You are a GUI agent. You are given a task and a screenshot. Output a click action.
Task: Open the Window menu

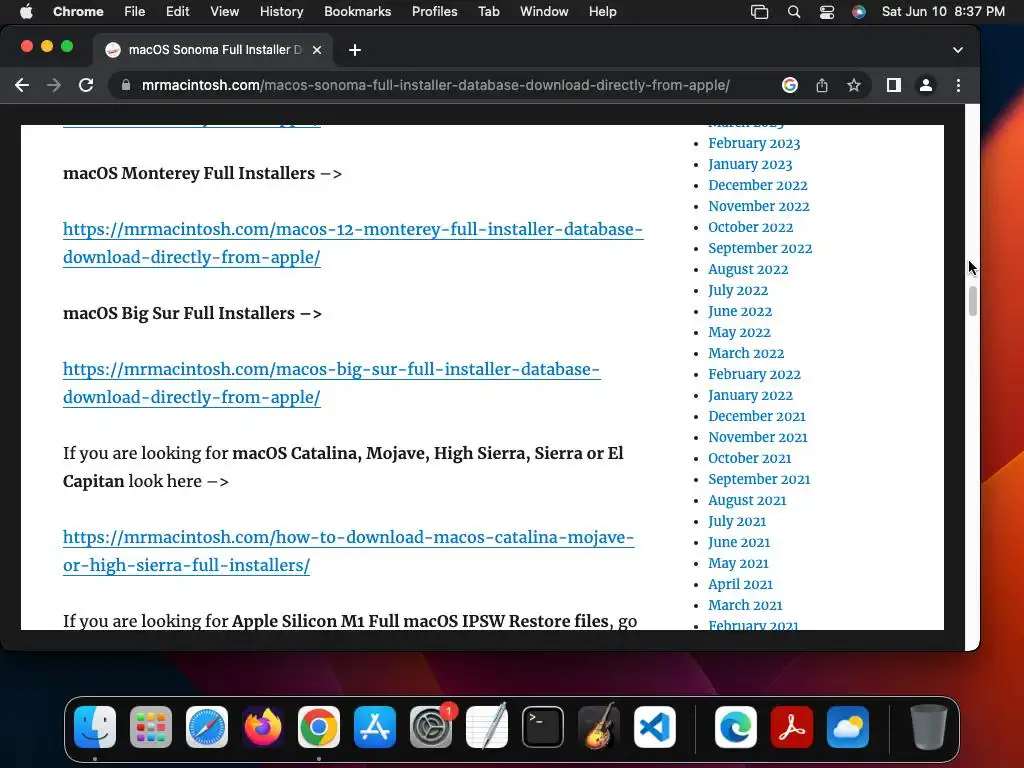pos(544,12)
